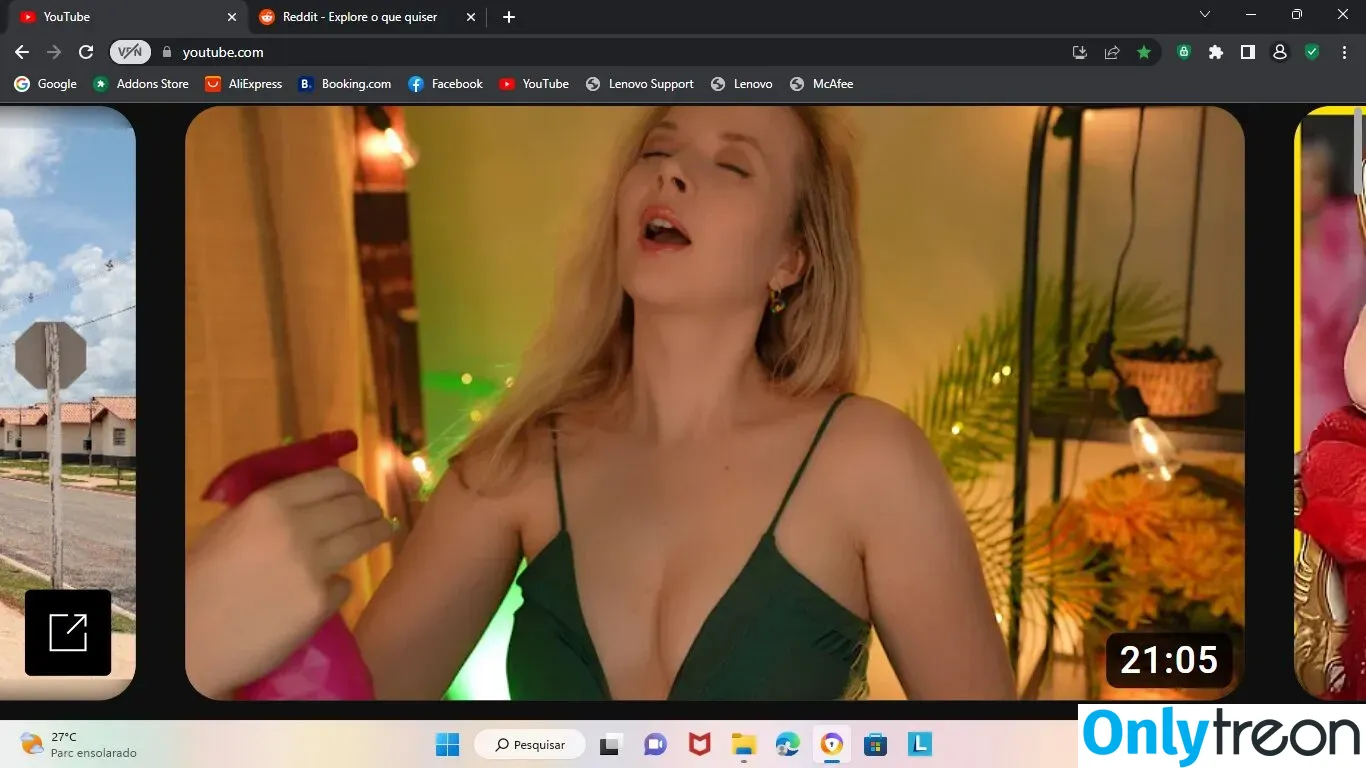Image resolution: width=1366 pixels, height=768 pixels.
Task: Expand the tab search chevron
Action: coord(1205,15)
